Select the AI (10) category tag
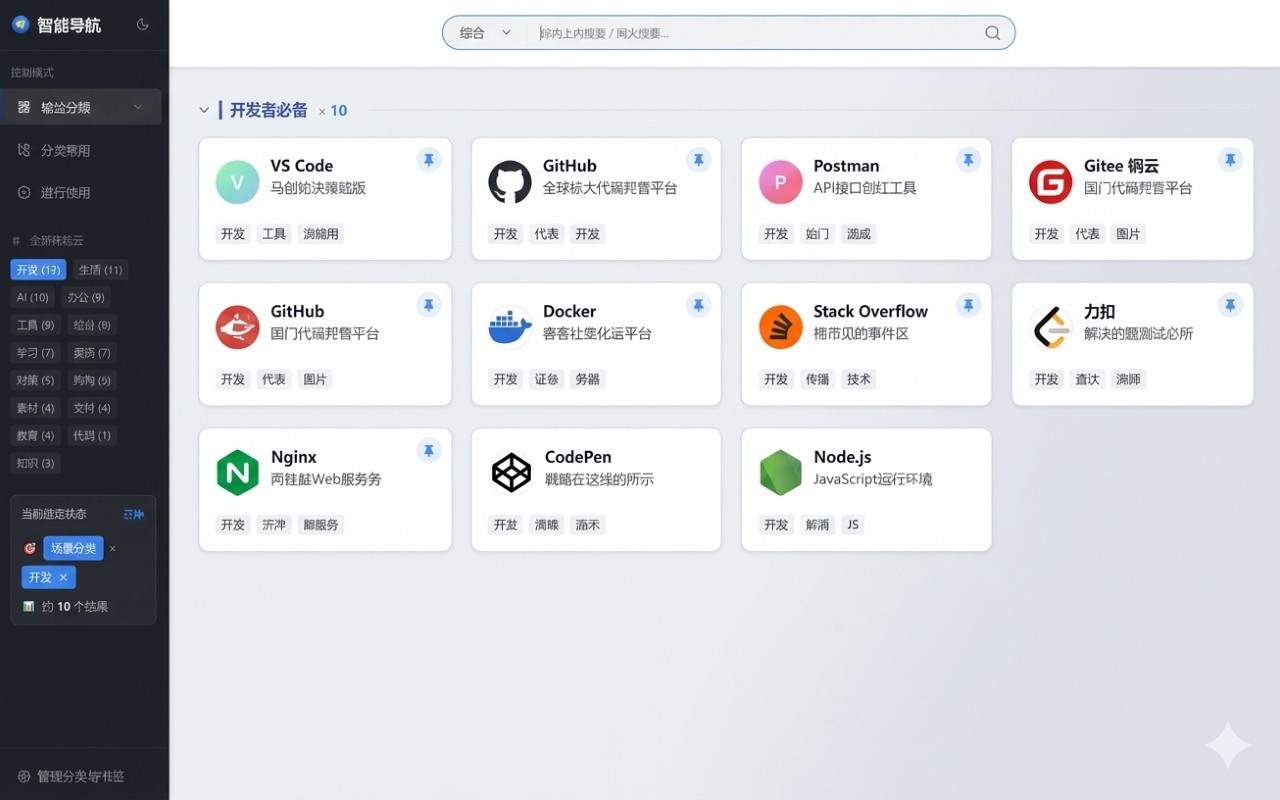The width and height of the screenshot is (1280, 800). 33,297
